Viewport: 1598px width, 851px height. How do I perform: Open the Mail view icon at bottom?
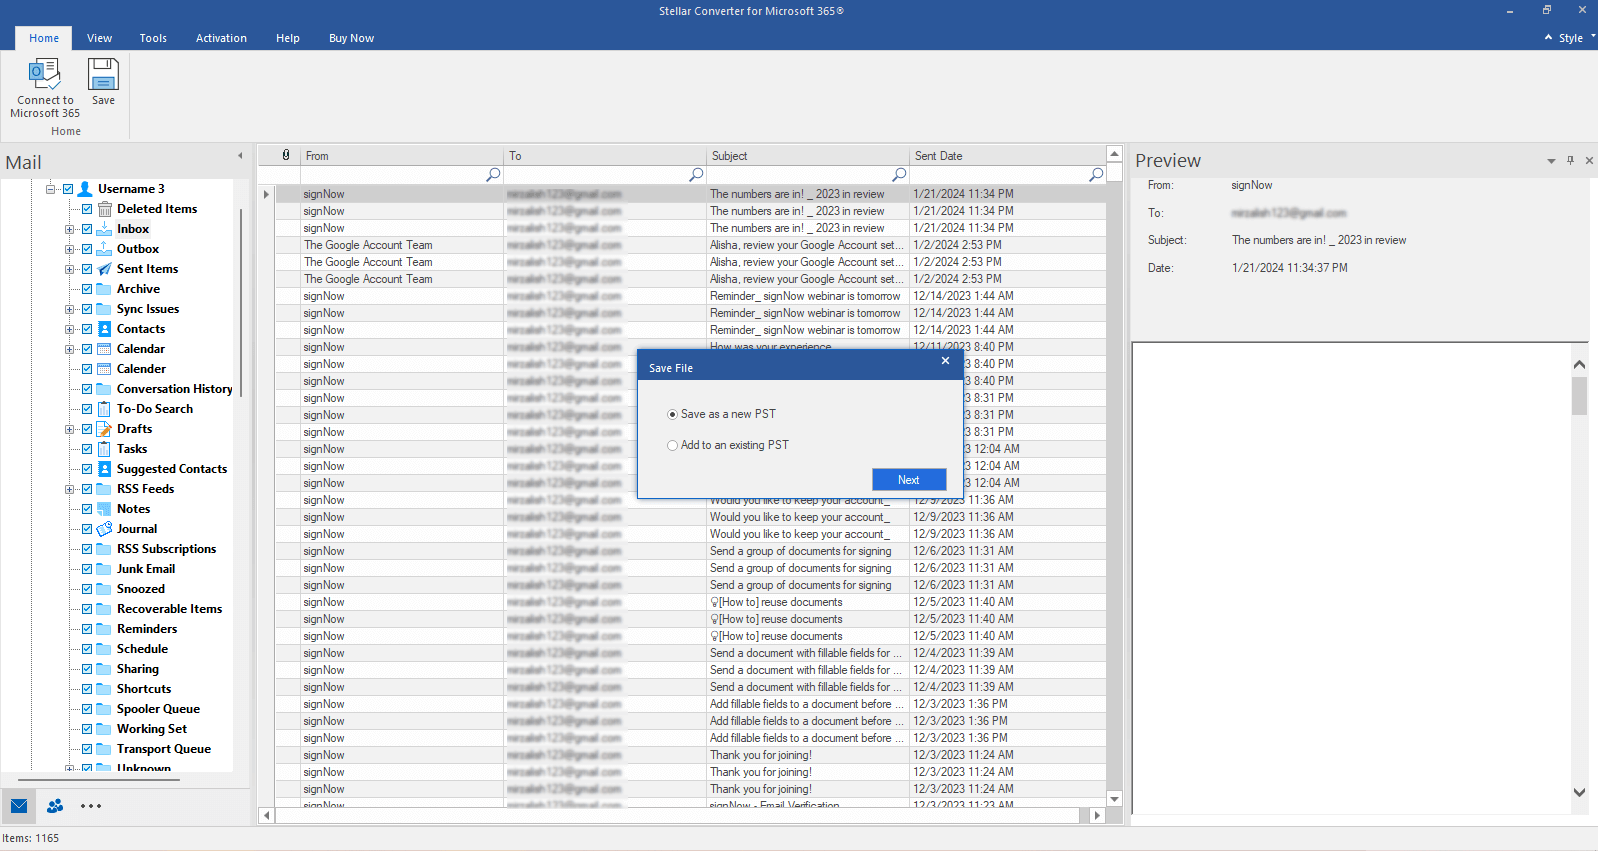[x=19, y=806]
